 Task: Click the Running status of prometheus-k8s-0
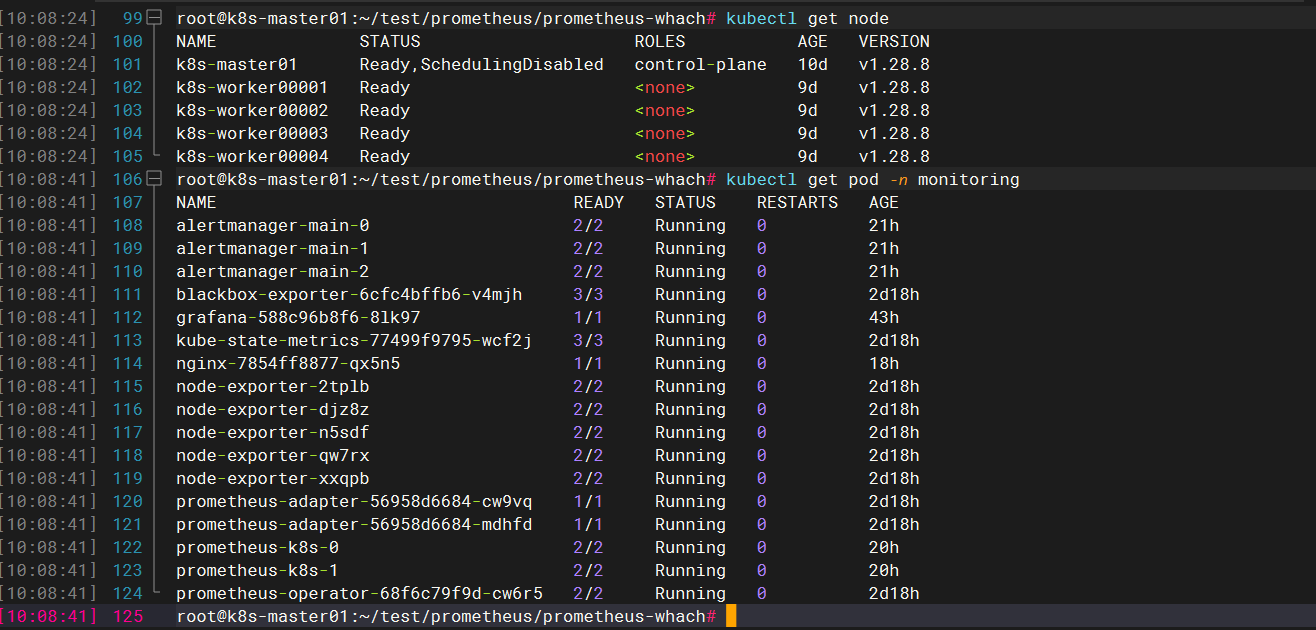[x=690, y=547]
